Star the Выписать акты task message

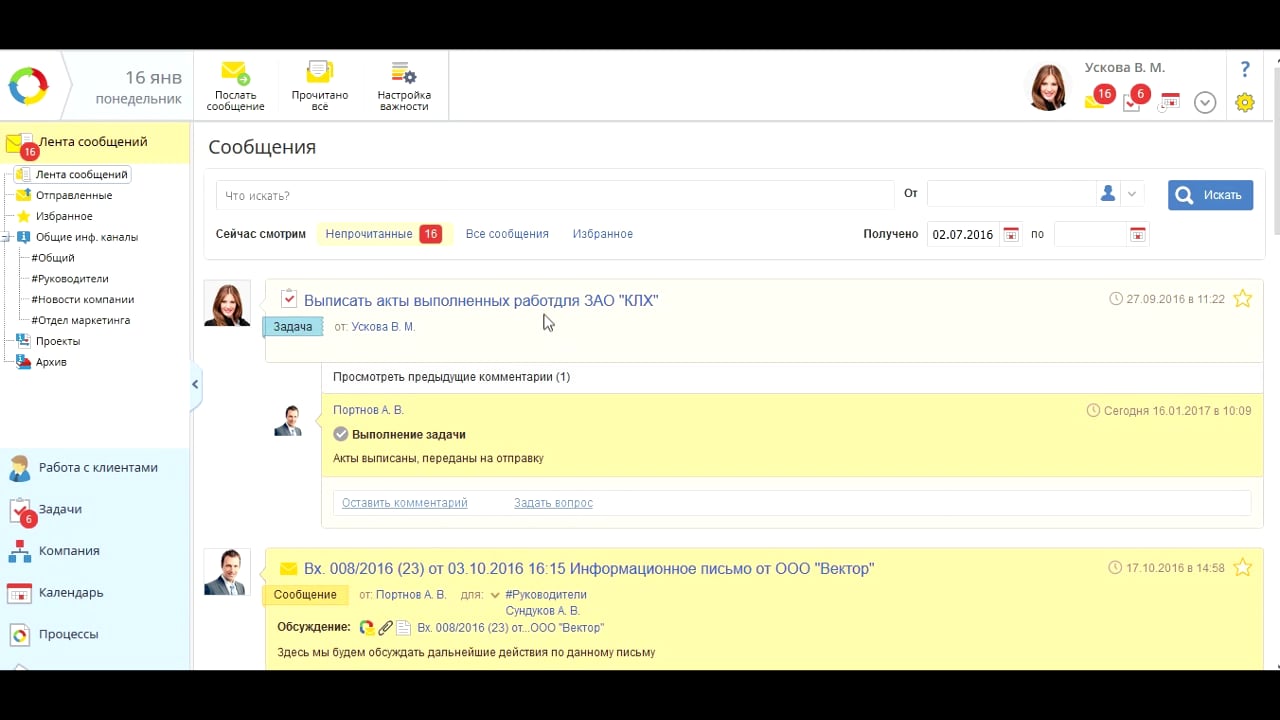pyautogui.click(x=1242, y=299)
